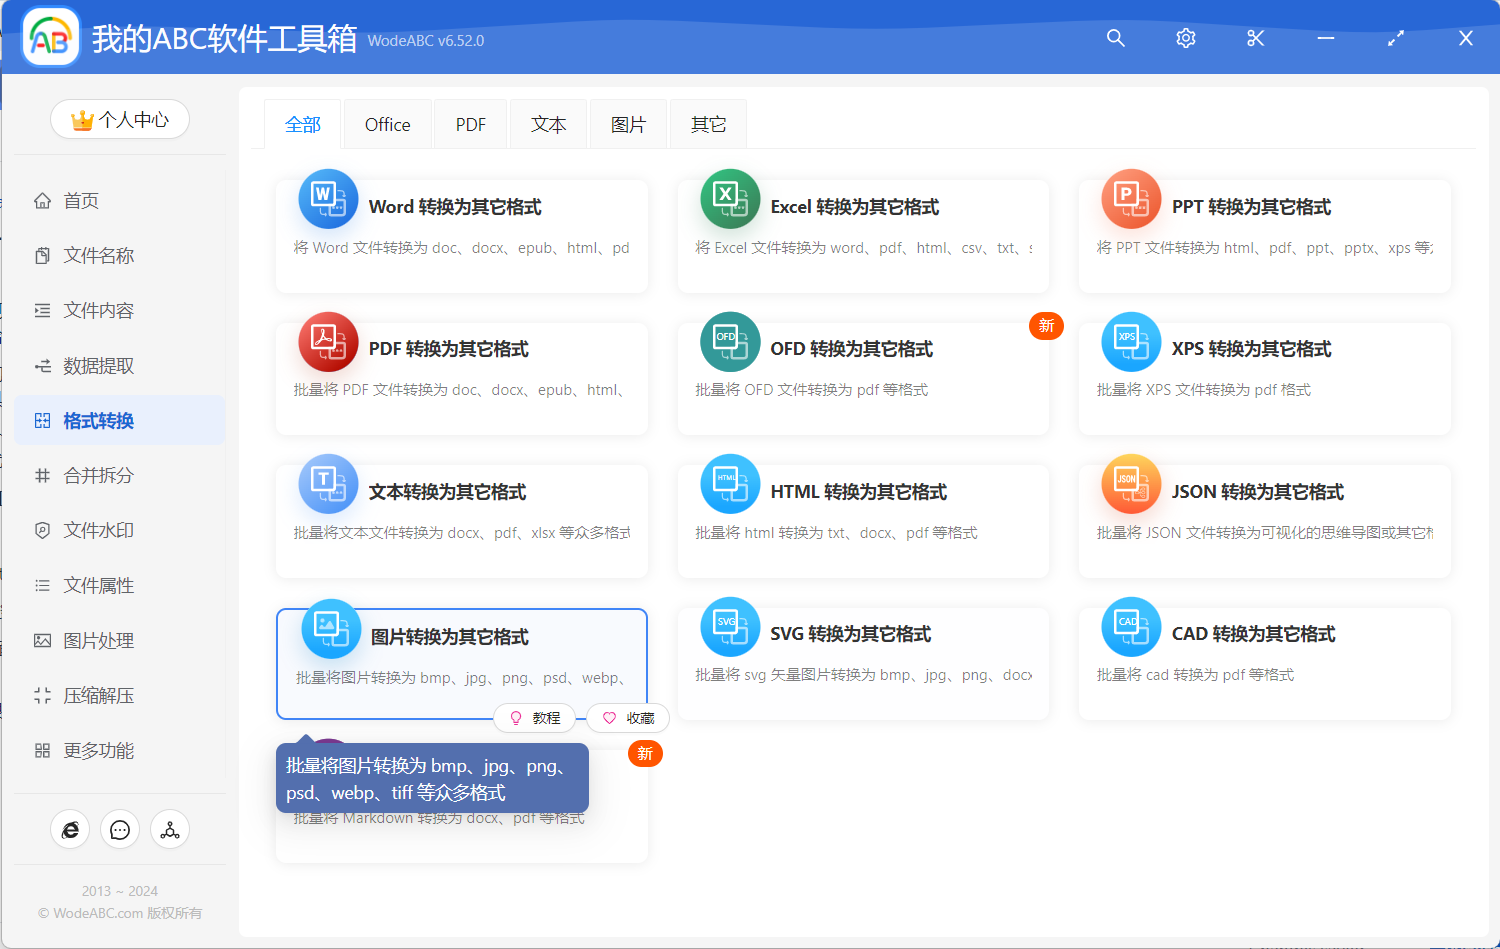Select 图片处理 in the sidebar
1500x949 pixels.
pos(97,640)
